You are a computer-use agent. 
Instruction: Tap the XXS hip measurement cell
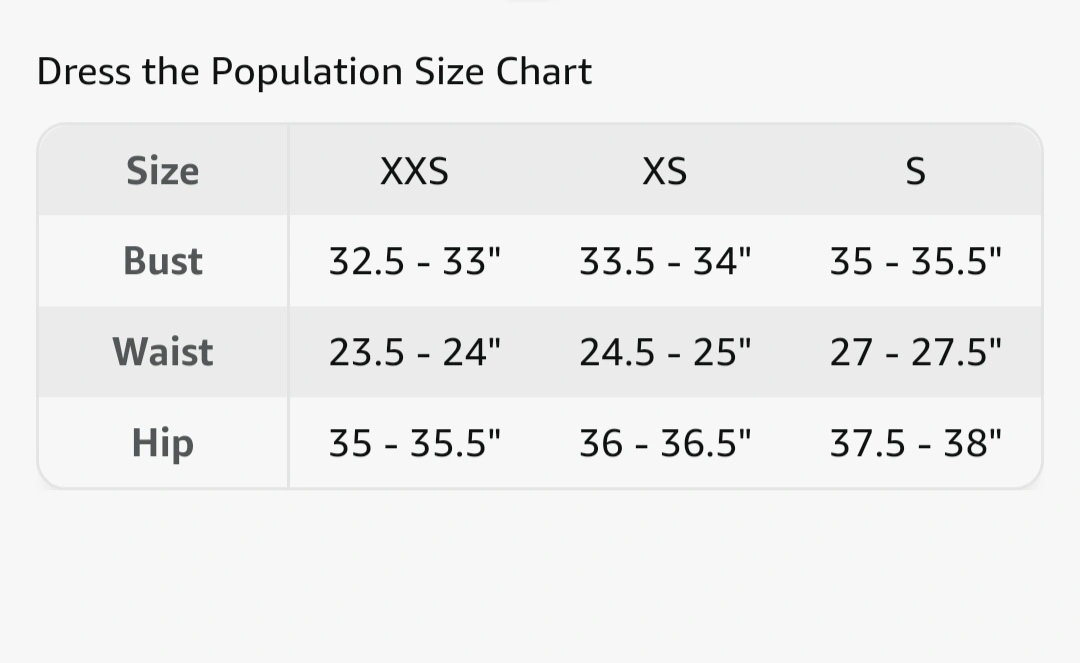(x=414, y=443)
